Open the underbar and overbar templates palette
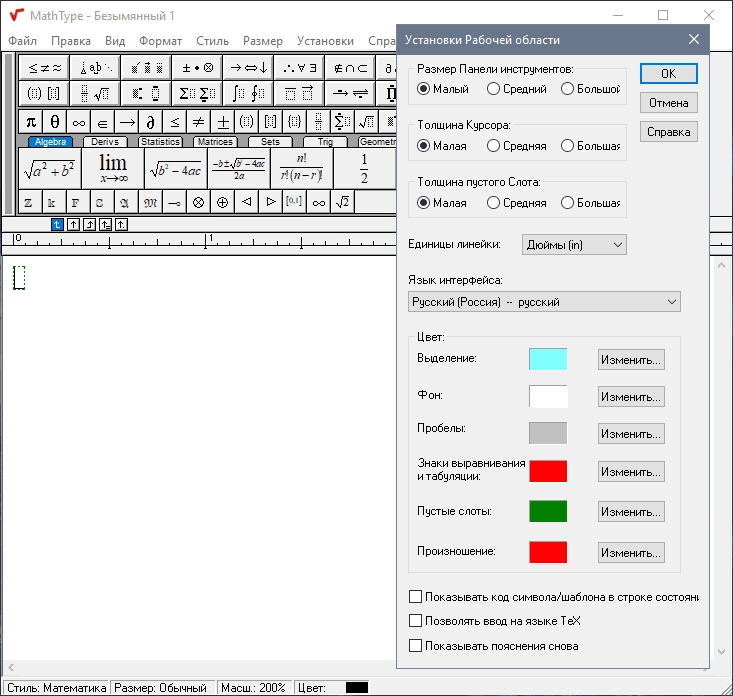 pyautogui.click(x=300, y=94)
